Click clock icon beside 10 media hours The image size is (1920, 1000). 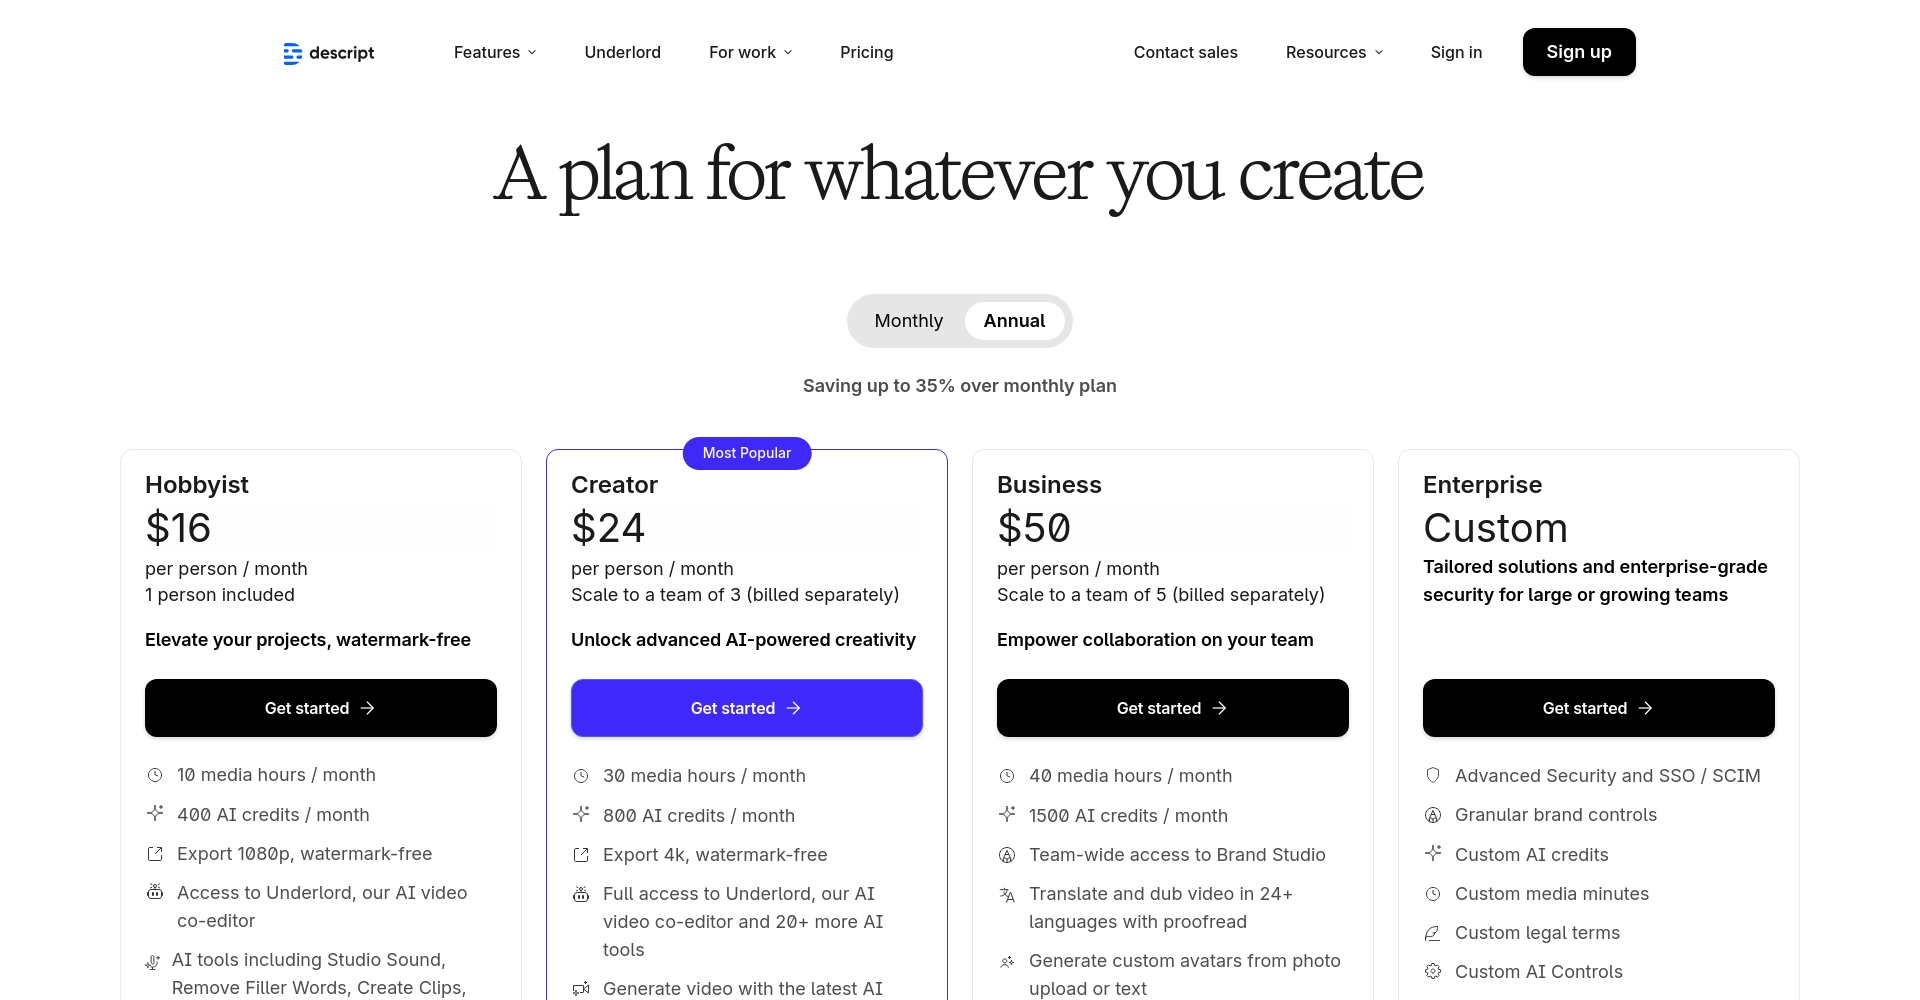tap(155, 775)
